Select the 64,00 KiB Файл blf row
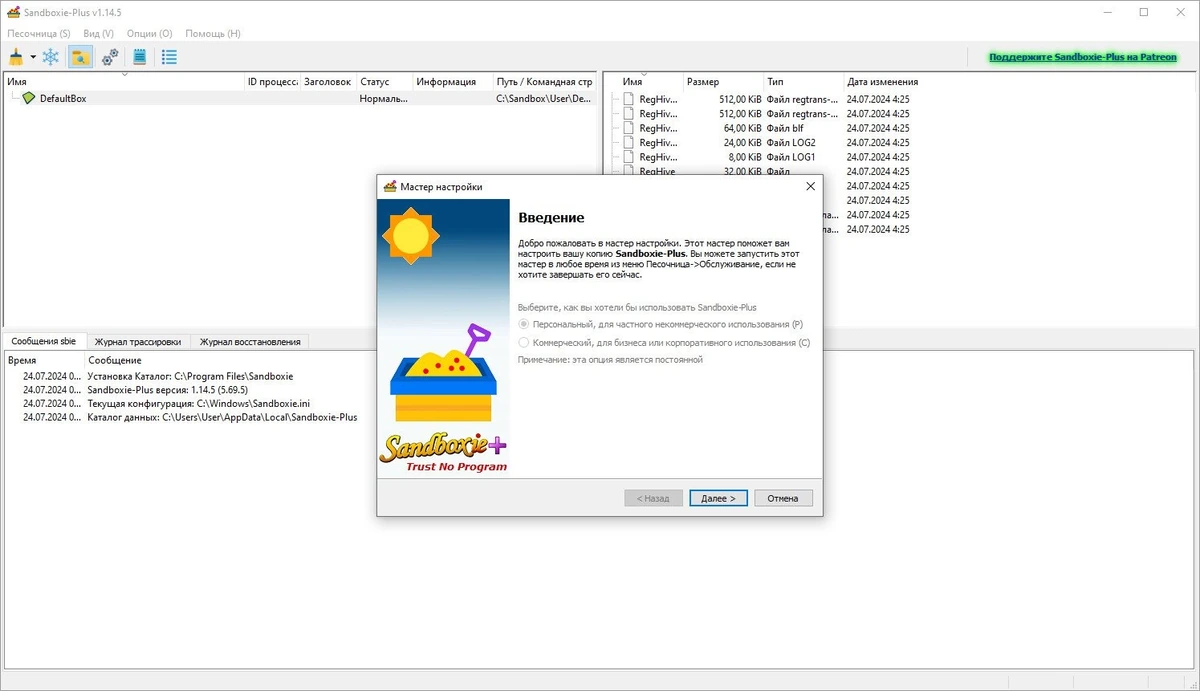The width and height of the screenshot is (1200, 691). tap(765, 128)
